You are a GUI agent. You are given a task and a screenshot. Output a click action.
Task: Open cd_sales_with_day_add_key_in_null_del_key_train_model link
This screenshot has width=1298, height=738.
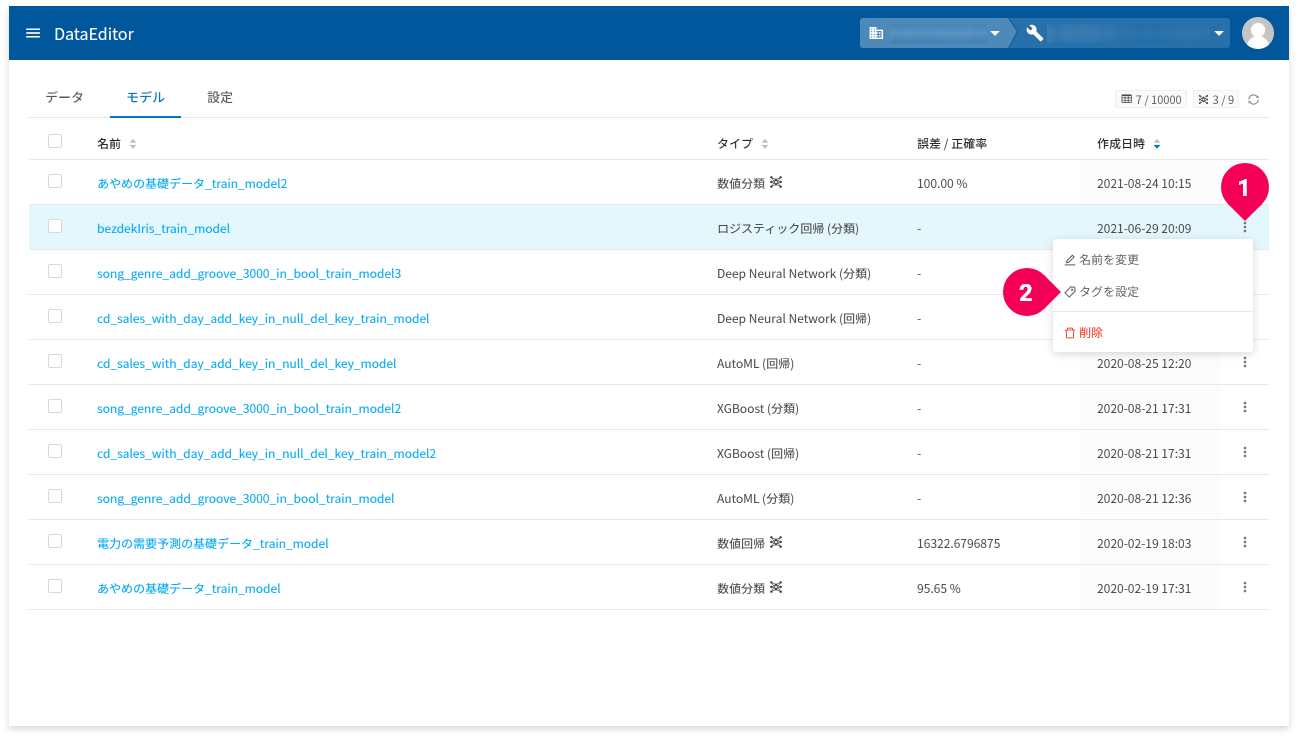coord(263,318)
